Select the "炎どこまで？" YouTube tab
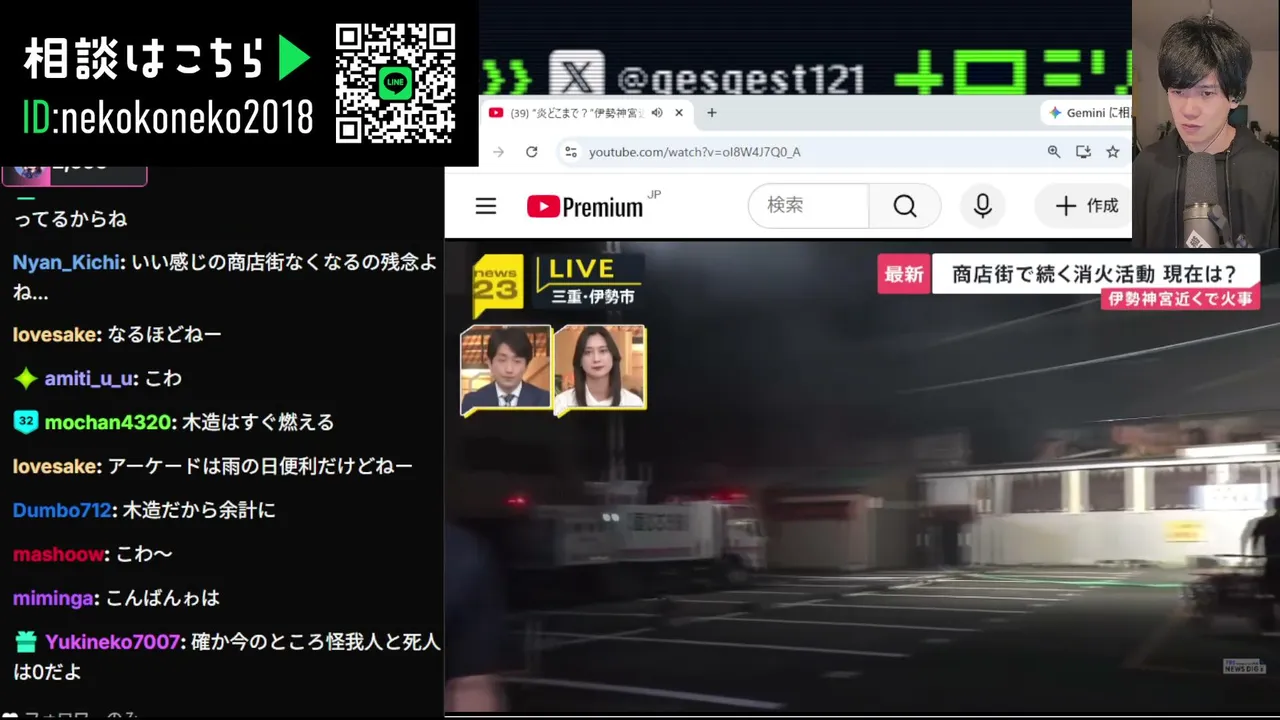Screen dimensions: 1280x720 587,113
